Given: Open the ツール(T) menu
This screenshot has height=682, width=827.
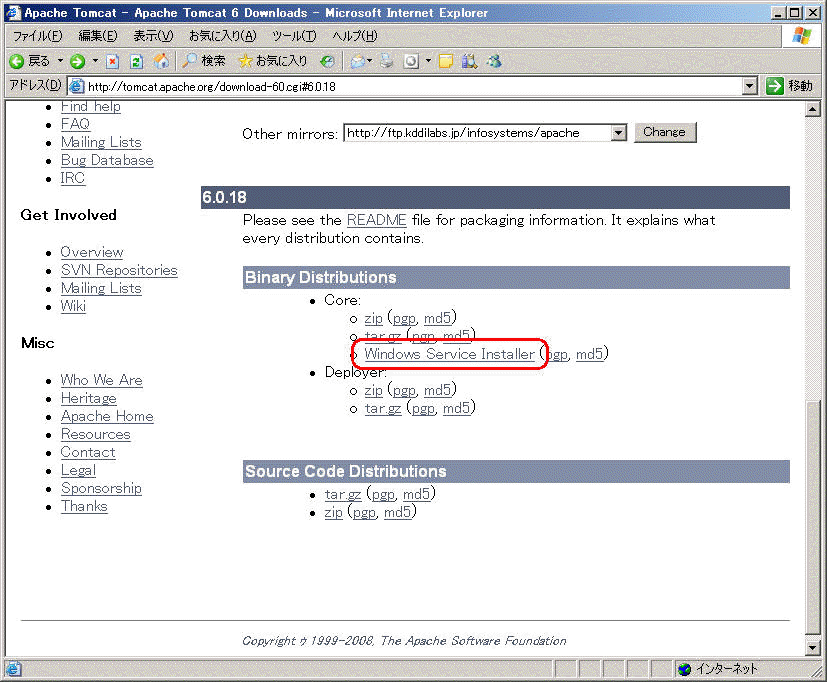Looking at the screenshot, I should 294,36.
